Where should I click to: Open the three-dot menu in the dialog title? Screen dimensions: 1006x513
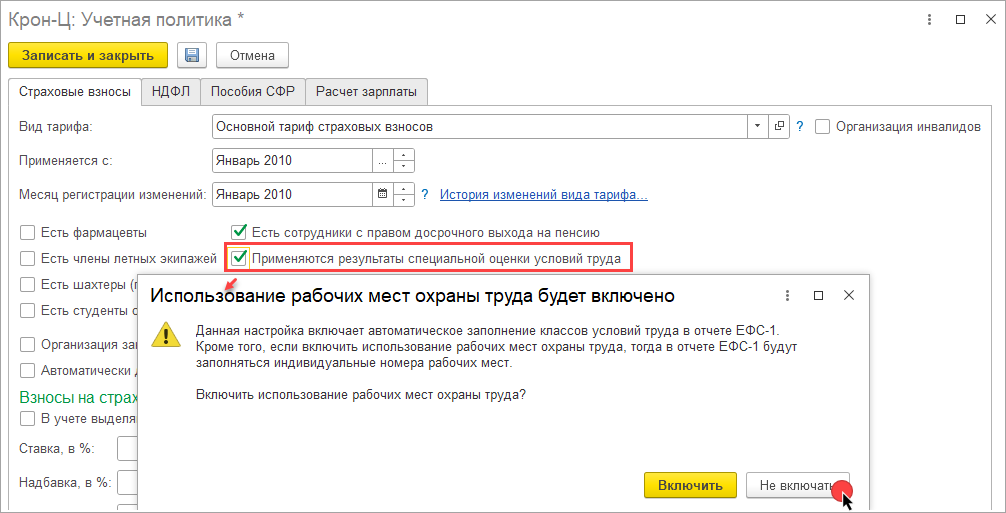click(787, 296)
